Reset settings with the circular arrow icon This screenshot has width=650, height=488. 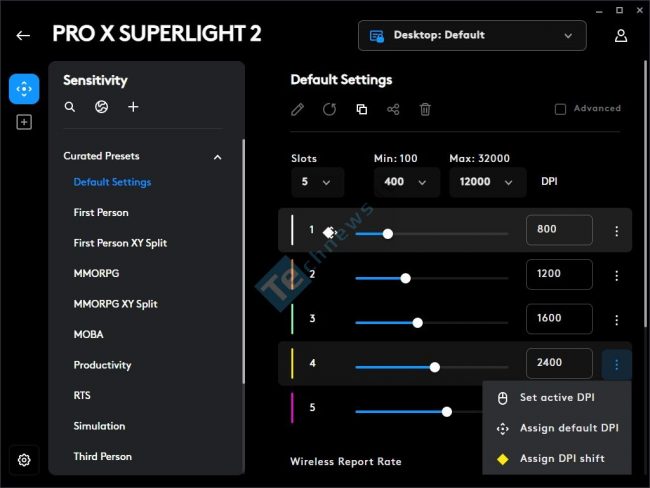click(330, 109)
